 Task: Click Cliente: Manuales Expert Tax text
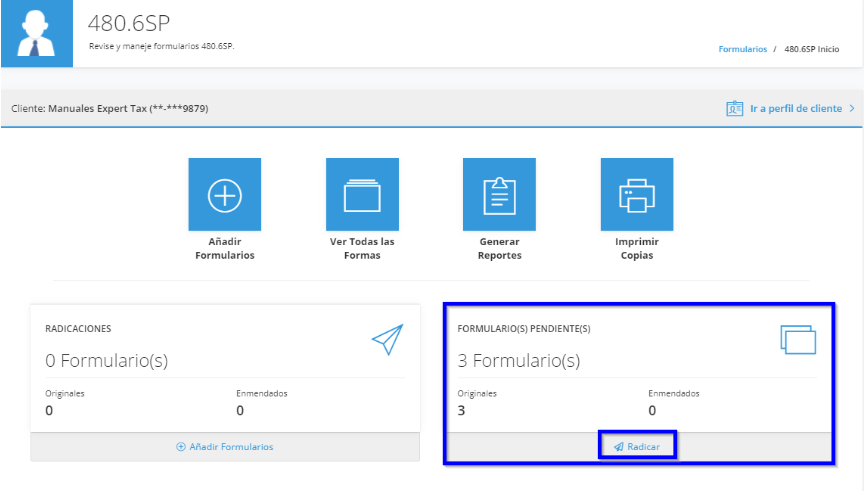(109, 108)
